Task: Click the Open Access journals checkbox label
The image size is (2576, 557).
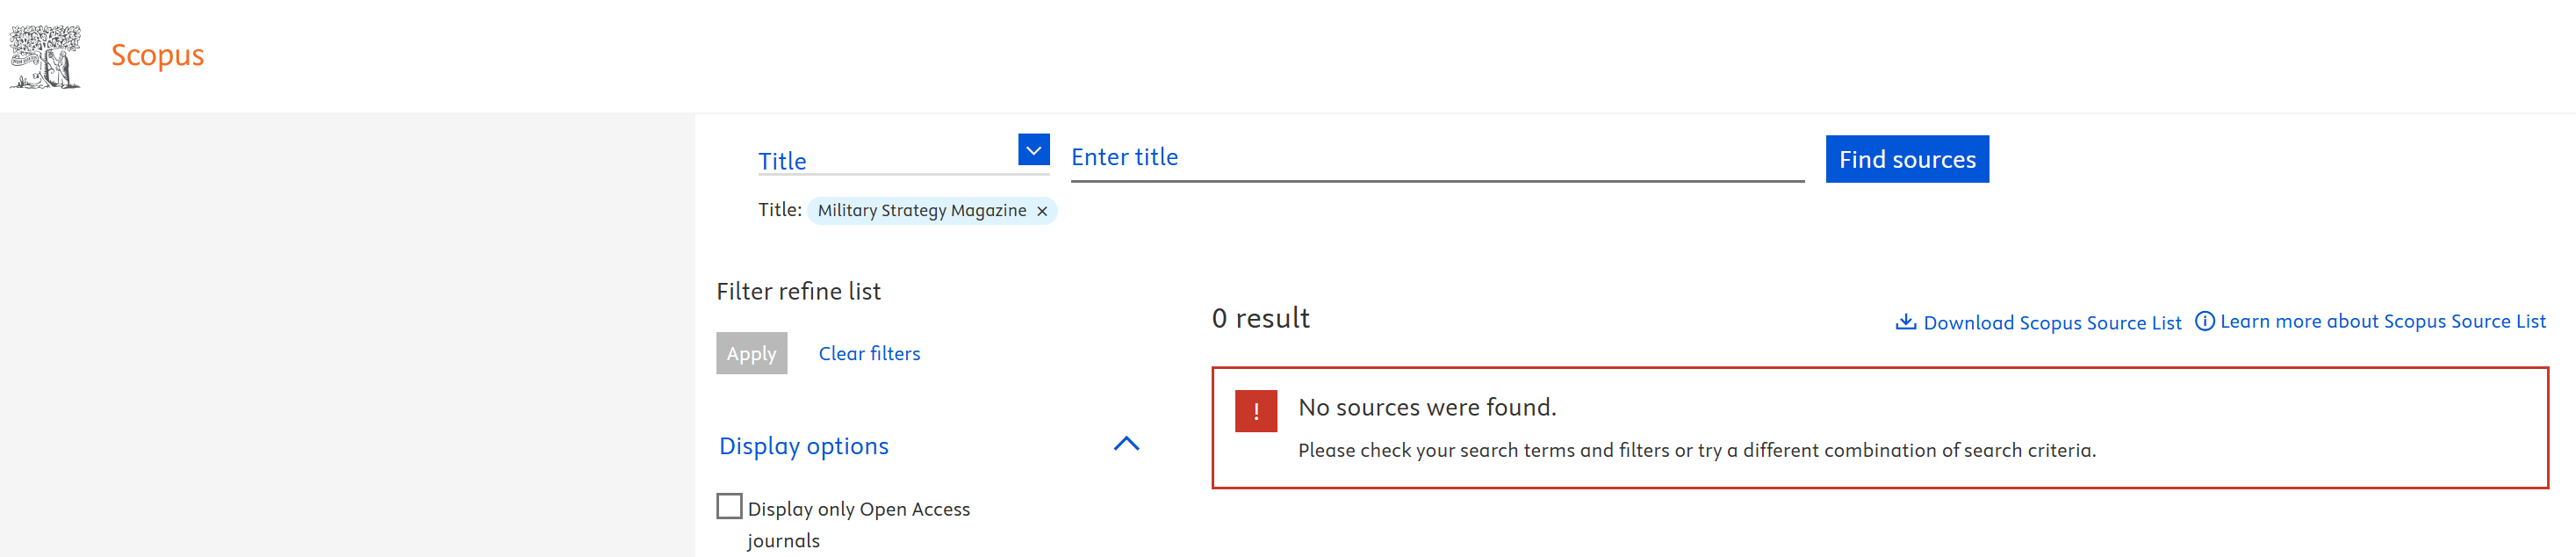Action: coord(858,510)
